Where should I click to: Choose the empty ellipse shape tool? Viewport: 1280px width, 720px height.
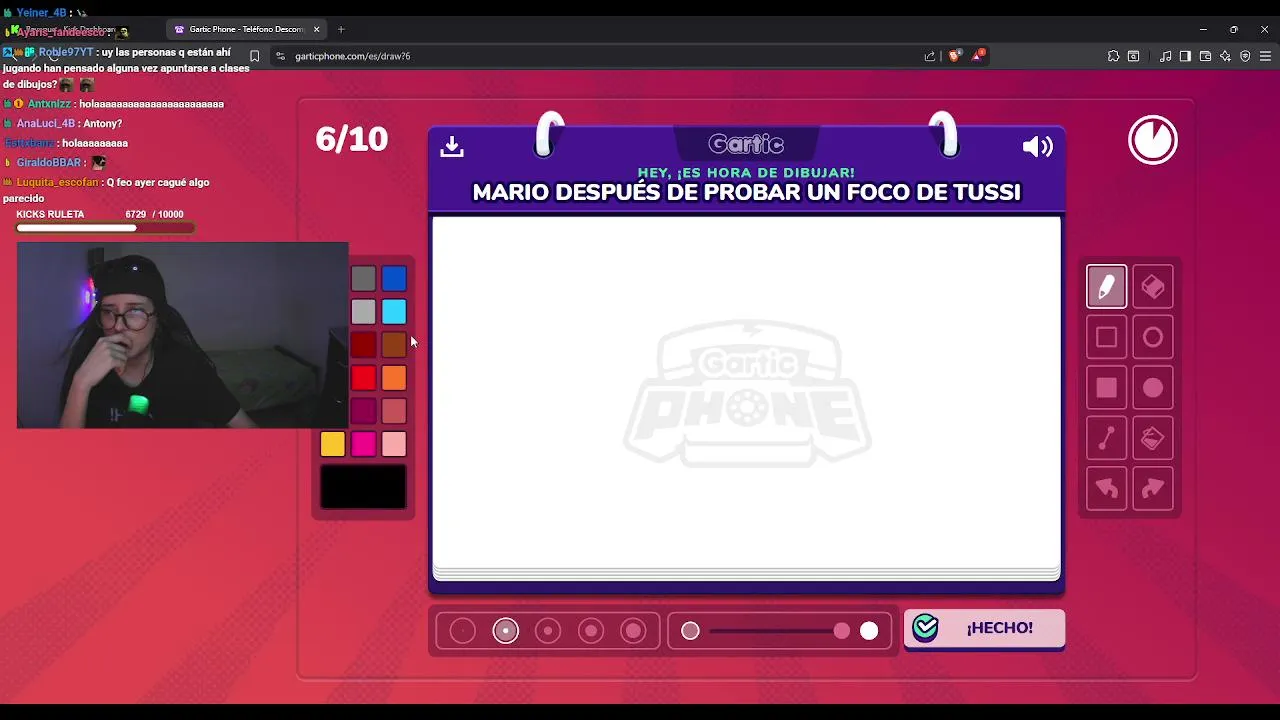[1153, 337]
